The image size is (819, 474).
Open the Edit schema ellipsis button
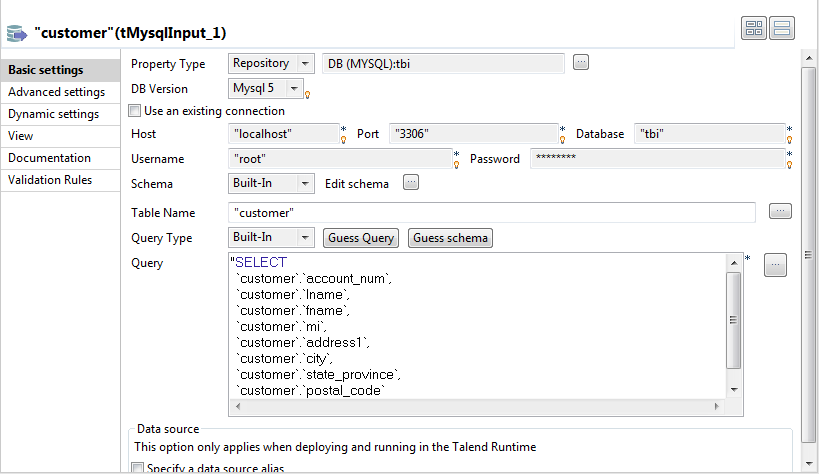[x=411, y=183]
